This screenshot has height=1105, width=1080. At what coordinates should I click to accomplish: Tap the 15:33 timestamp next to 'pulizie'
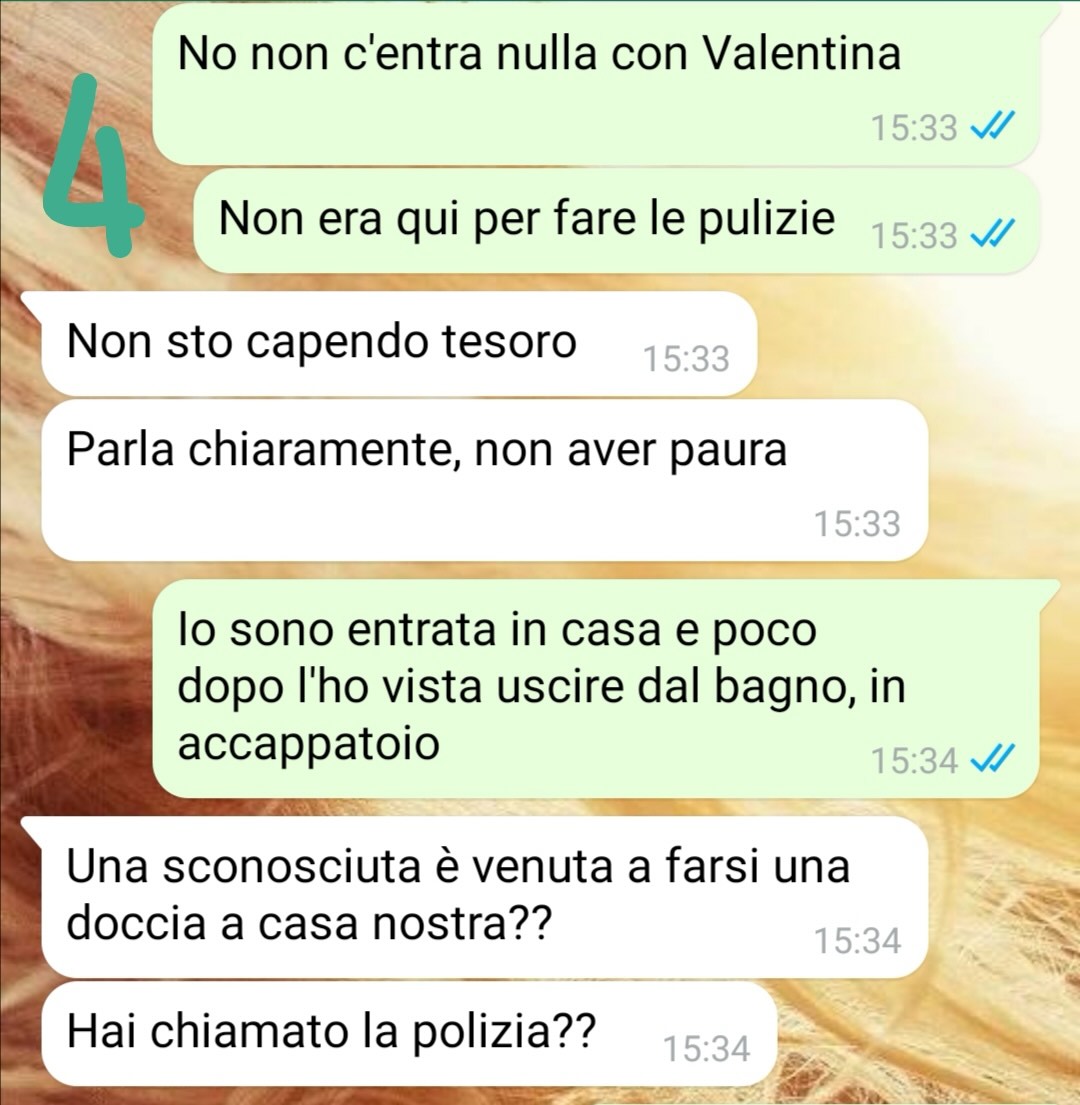coord(914,235)
